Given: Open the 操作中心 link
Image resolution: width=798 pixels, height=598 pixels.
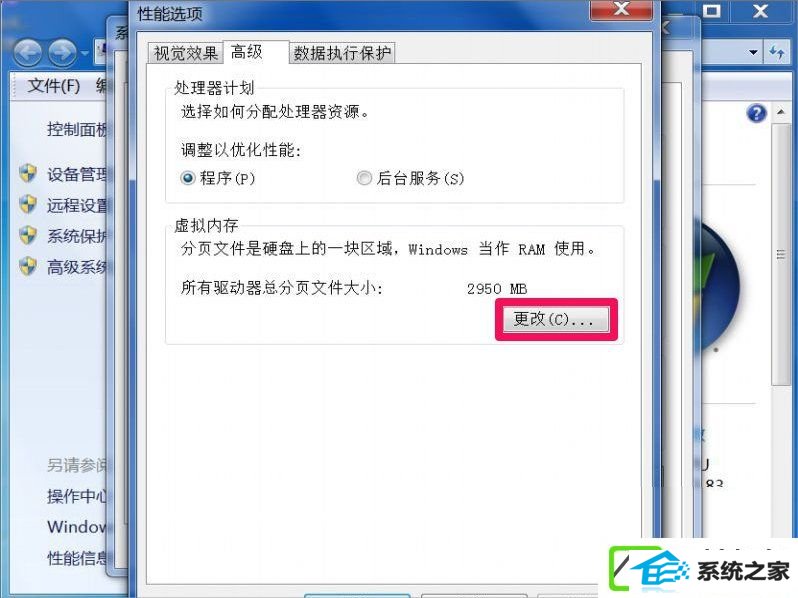Looking at the screenshot, I should click(77, 496).
